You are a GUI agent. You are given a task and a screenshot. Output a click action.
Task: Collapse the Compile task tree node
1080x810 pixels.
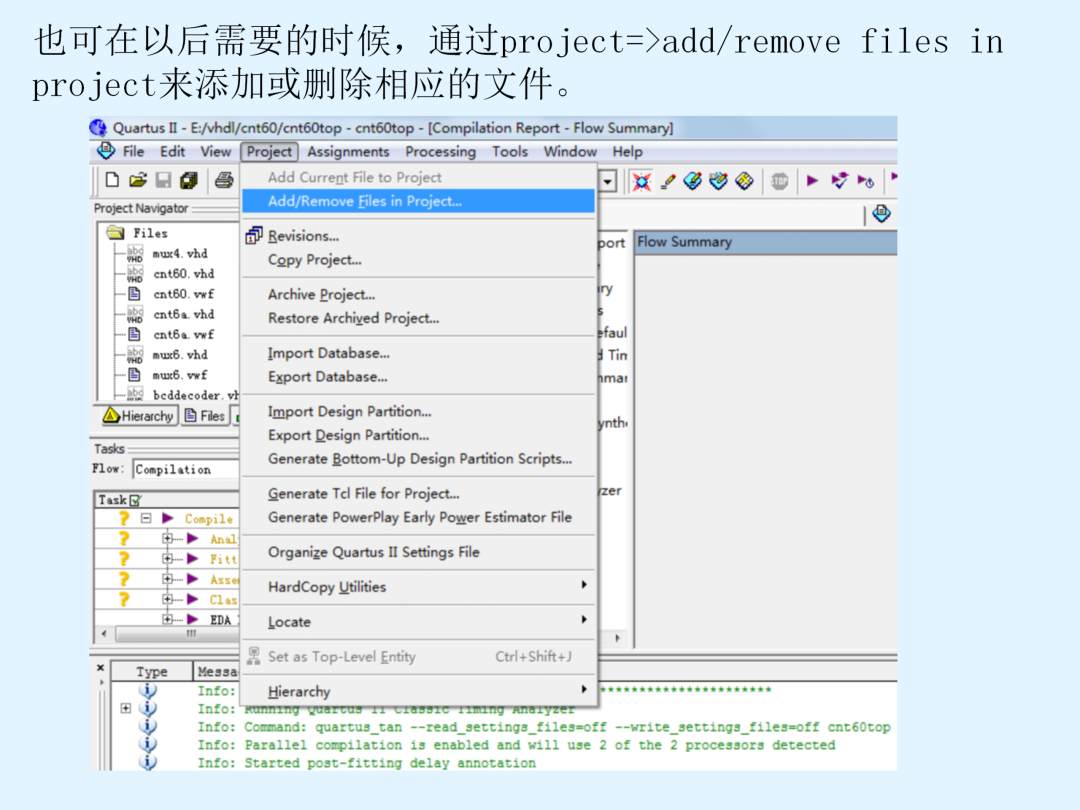coord(145,518)
